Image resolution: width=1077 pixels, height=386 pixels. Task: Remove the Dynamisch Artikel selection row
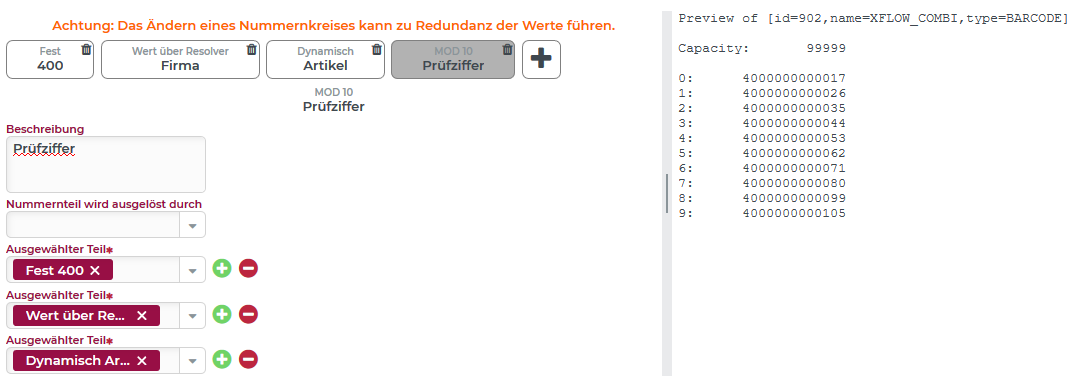click(x=248, y=359)
